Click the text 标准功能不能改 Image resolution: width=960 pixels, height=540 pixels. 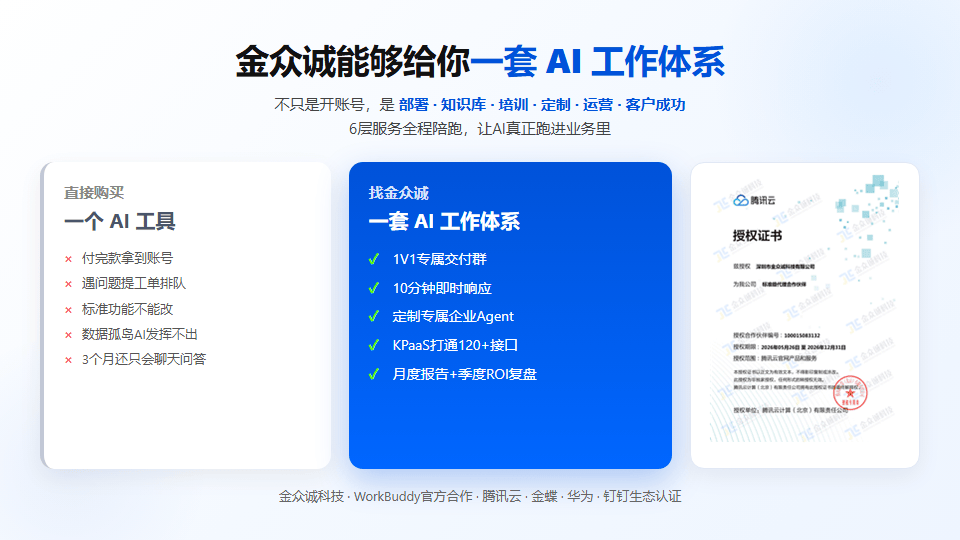click(127, 309)
